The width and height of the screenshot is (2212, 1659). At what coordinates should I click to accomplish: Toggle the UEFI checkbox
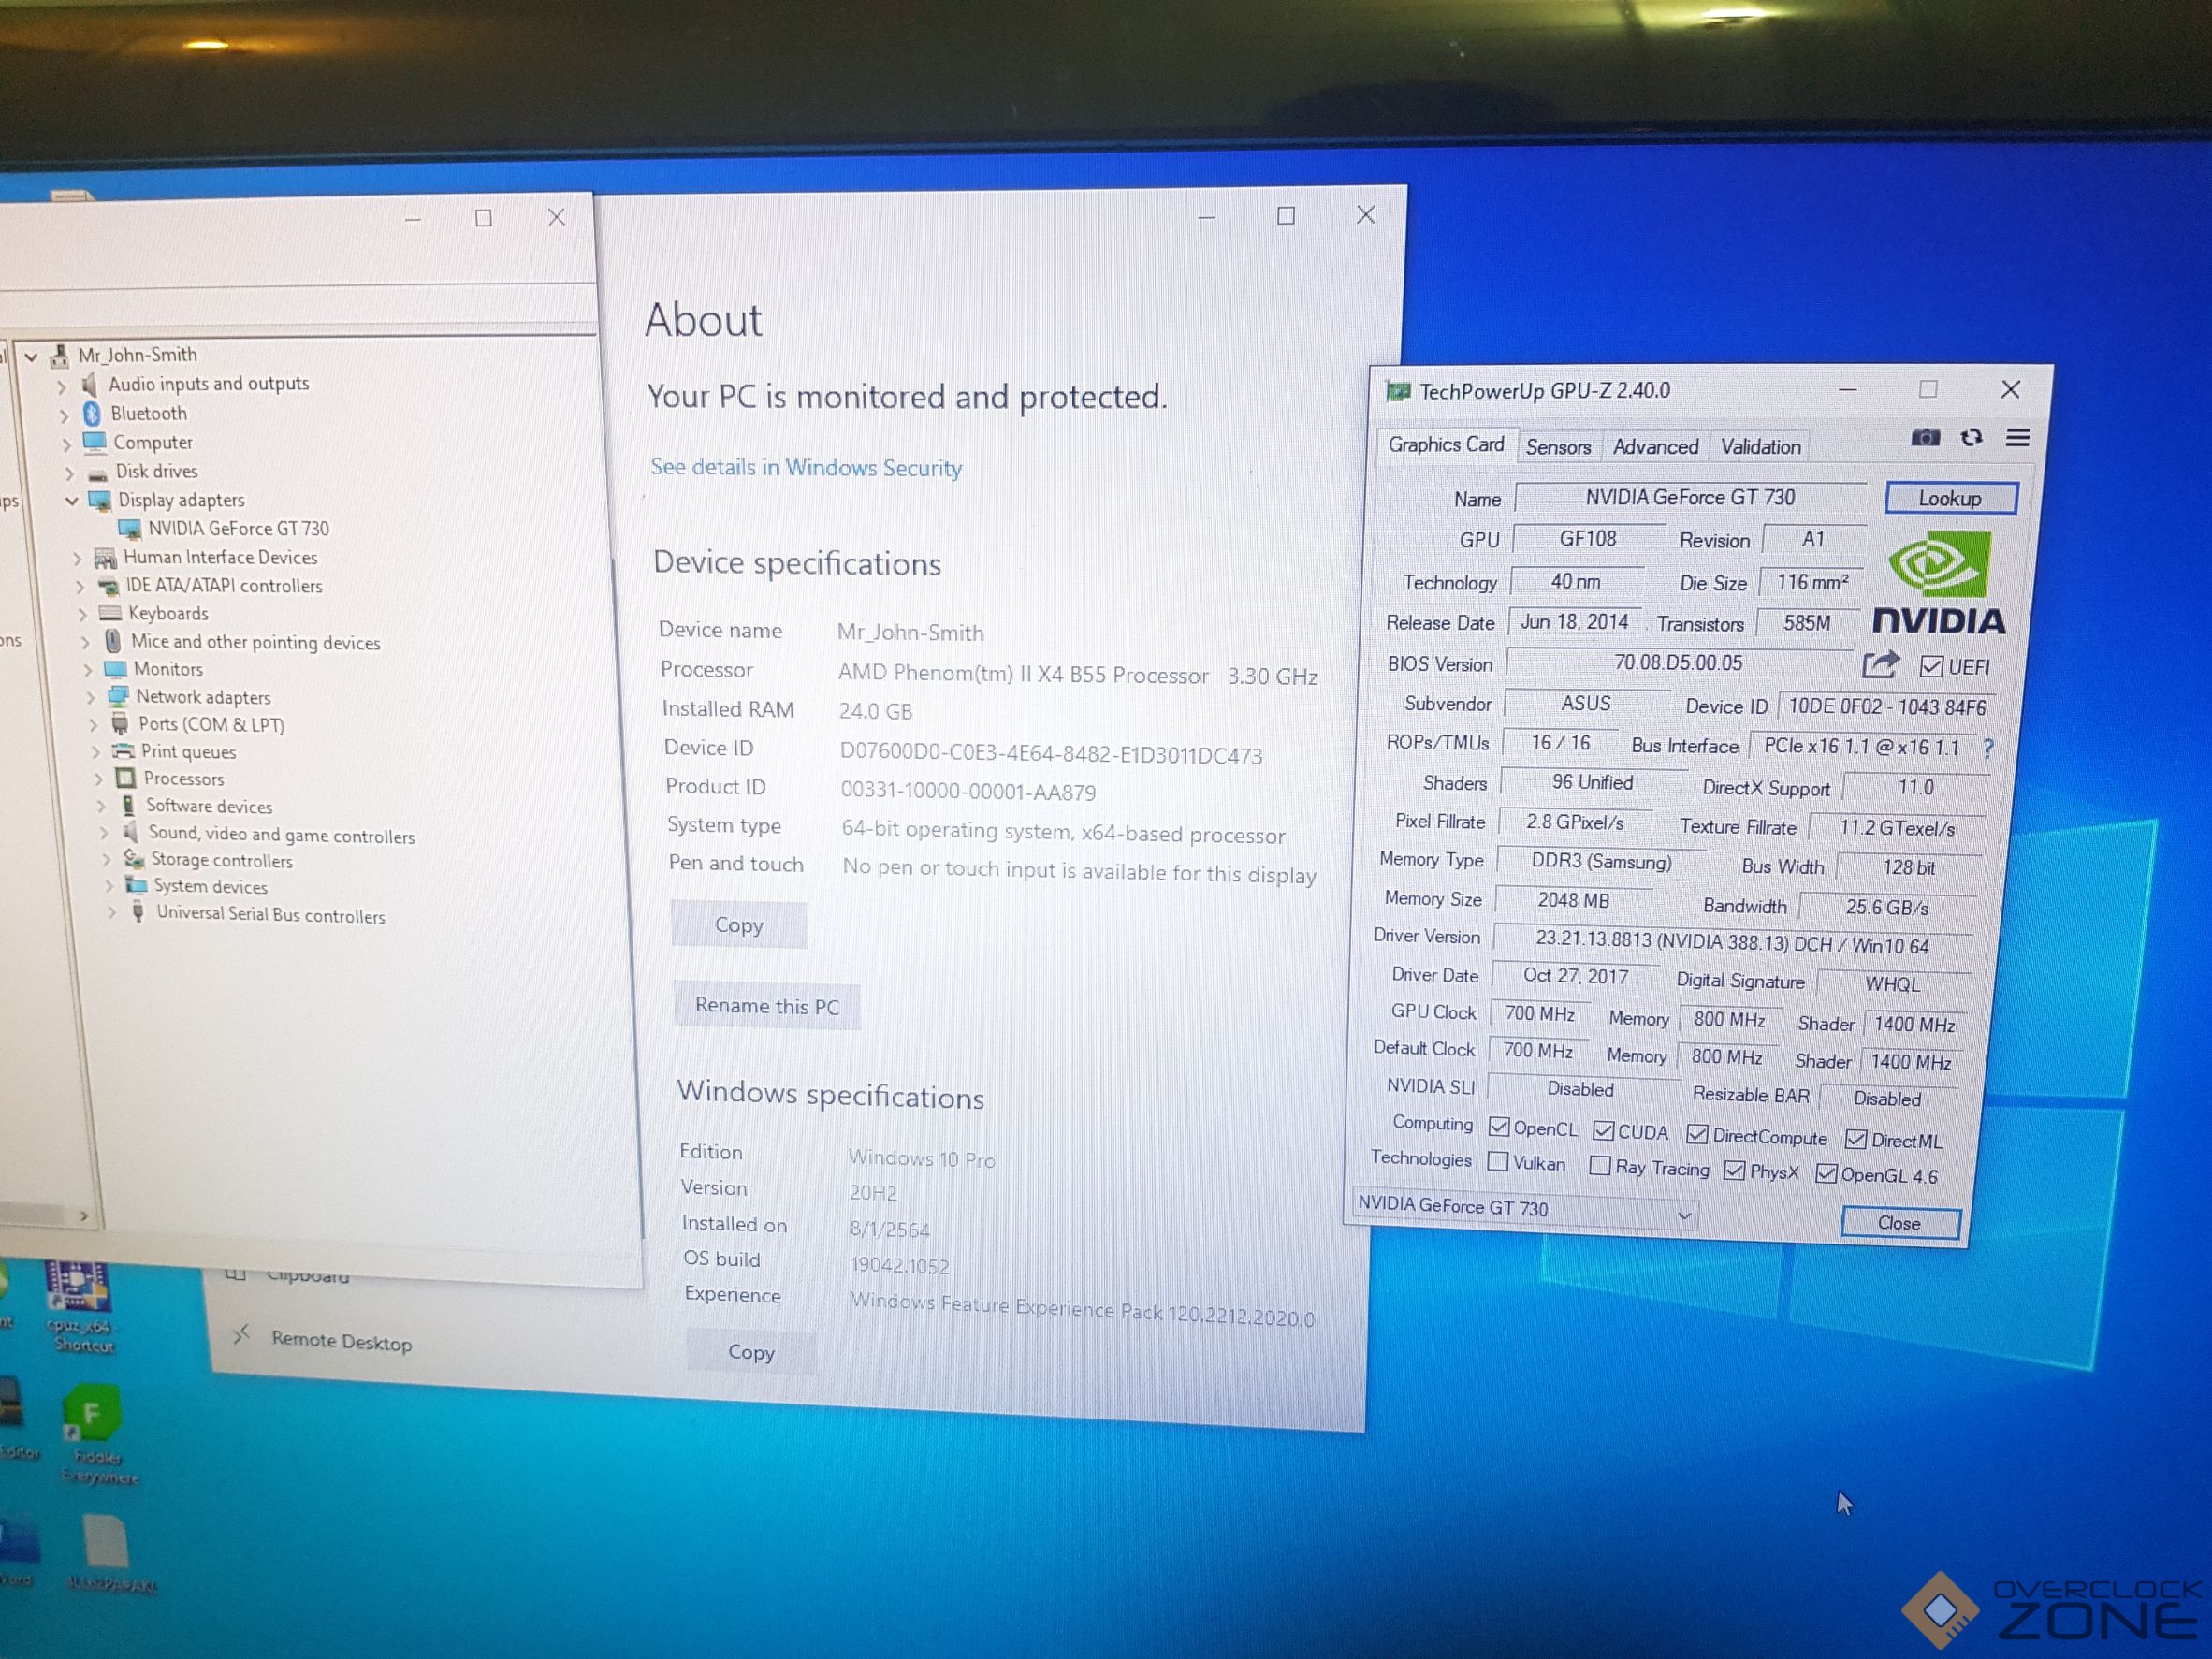1931,667
